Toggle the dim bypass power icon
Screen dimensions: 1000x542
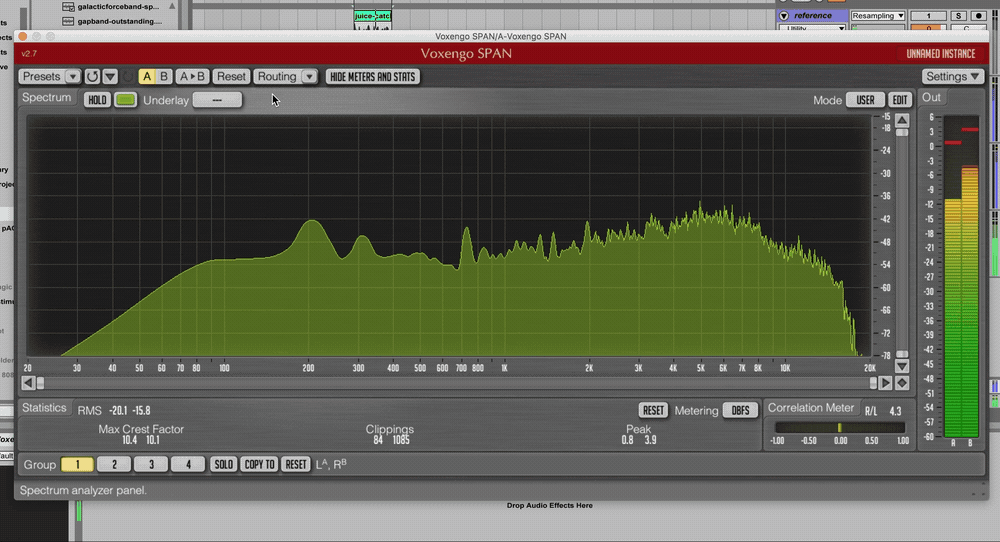click(x=128, y=77)
